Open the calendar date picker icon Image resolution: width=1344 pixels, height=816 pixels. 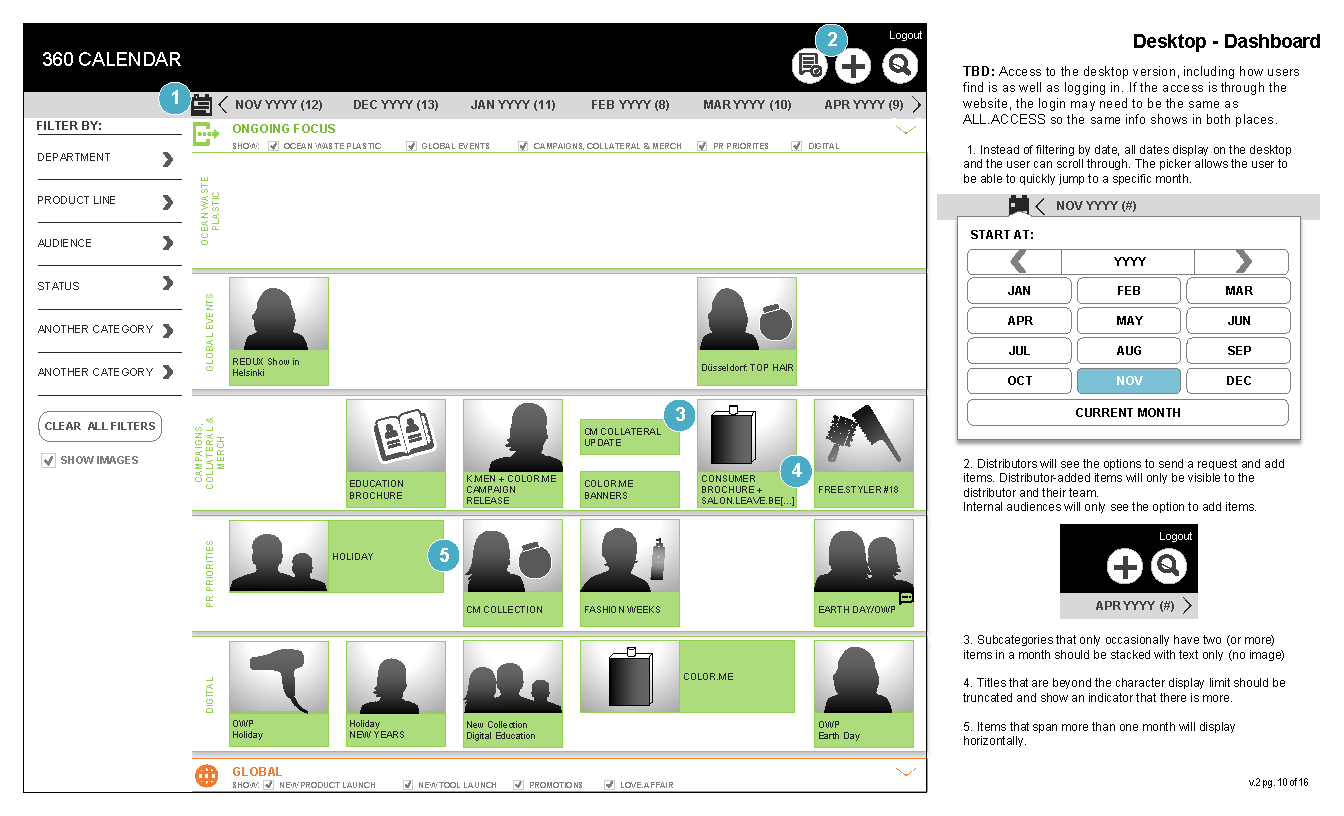click(x=201, y=104)
